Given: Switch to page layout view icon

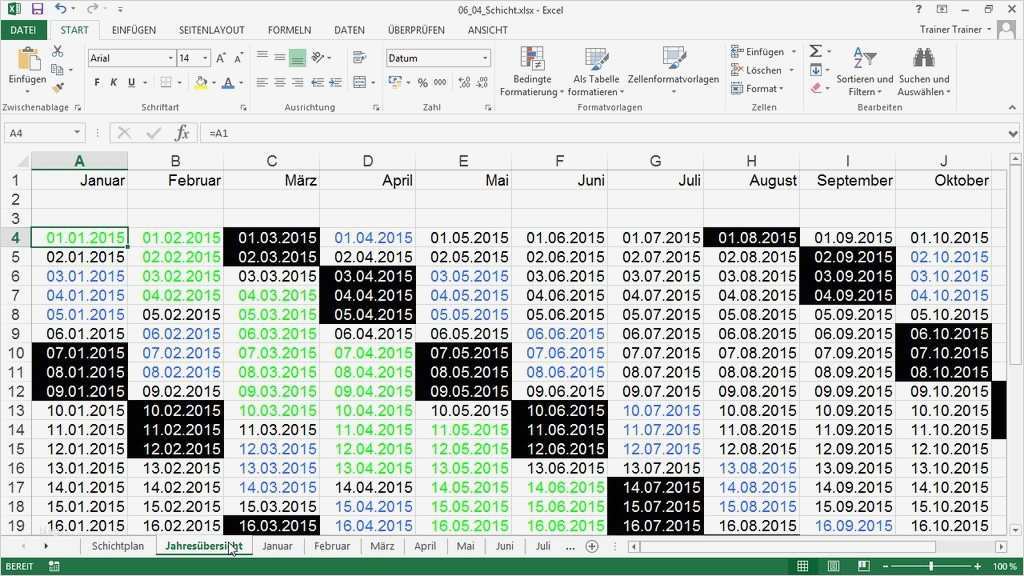Looking at the screenshot, I should 833,566.
